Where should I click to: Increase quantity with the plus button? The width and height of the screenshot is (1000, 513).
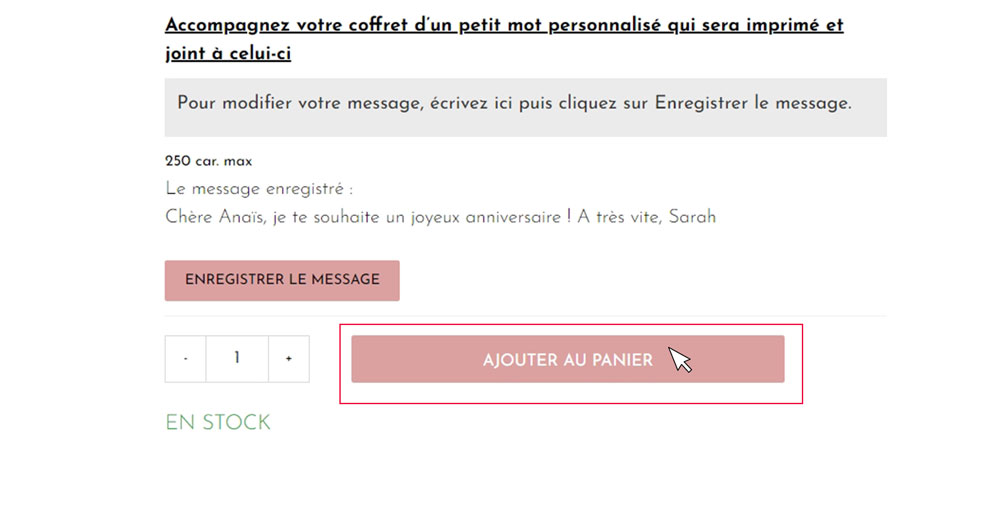(x=289, y=359)
